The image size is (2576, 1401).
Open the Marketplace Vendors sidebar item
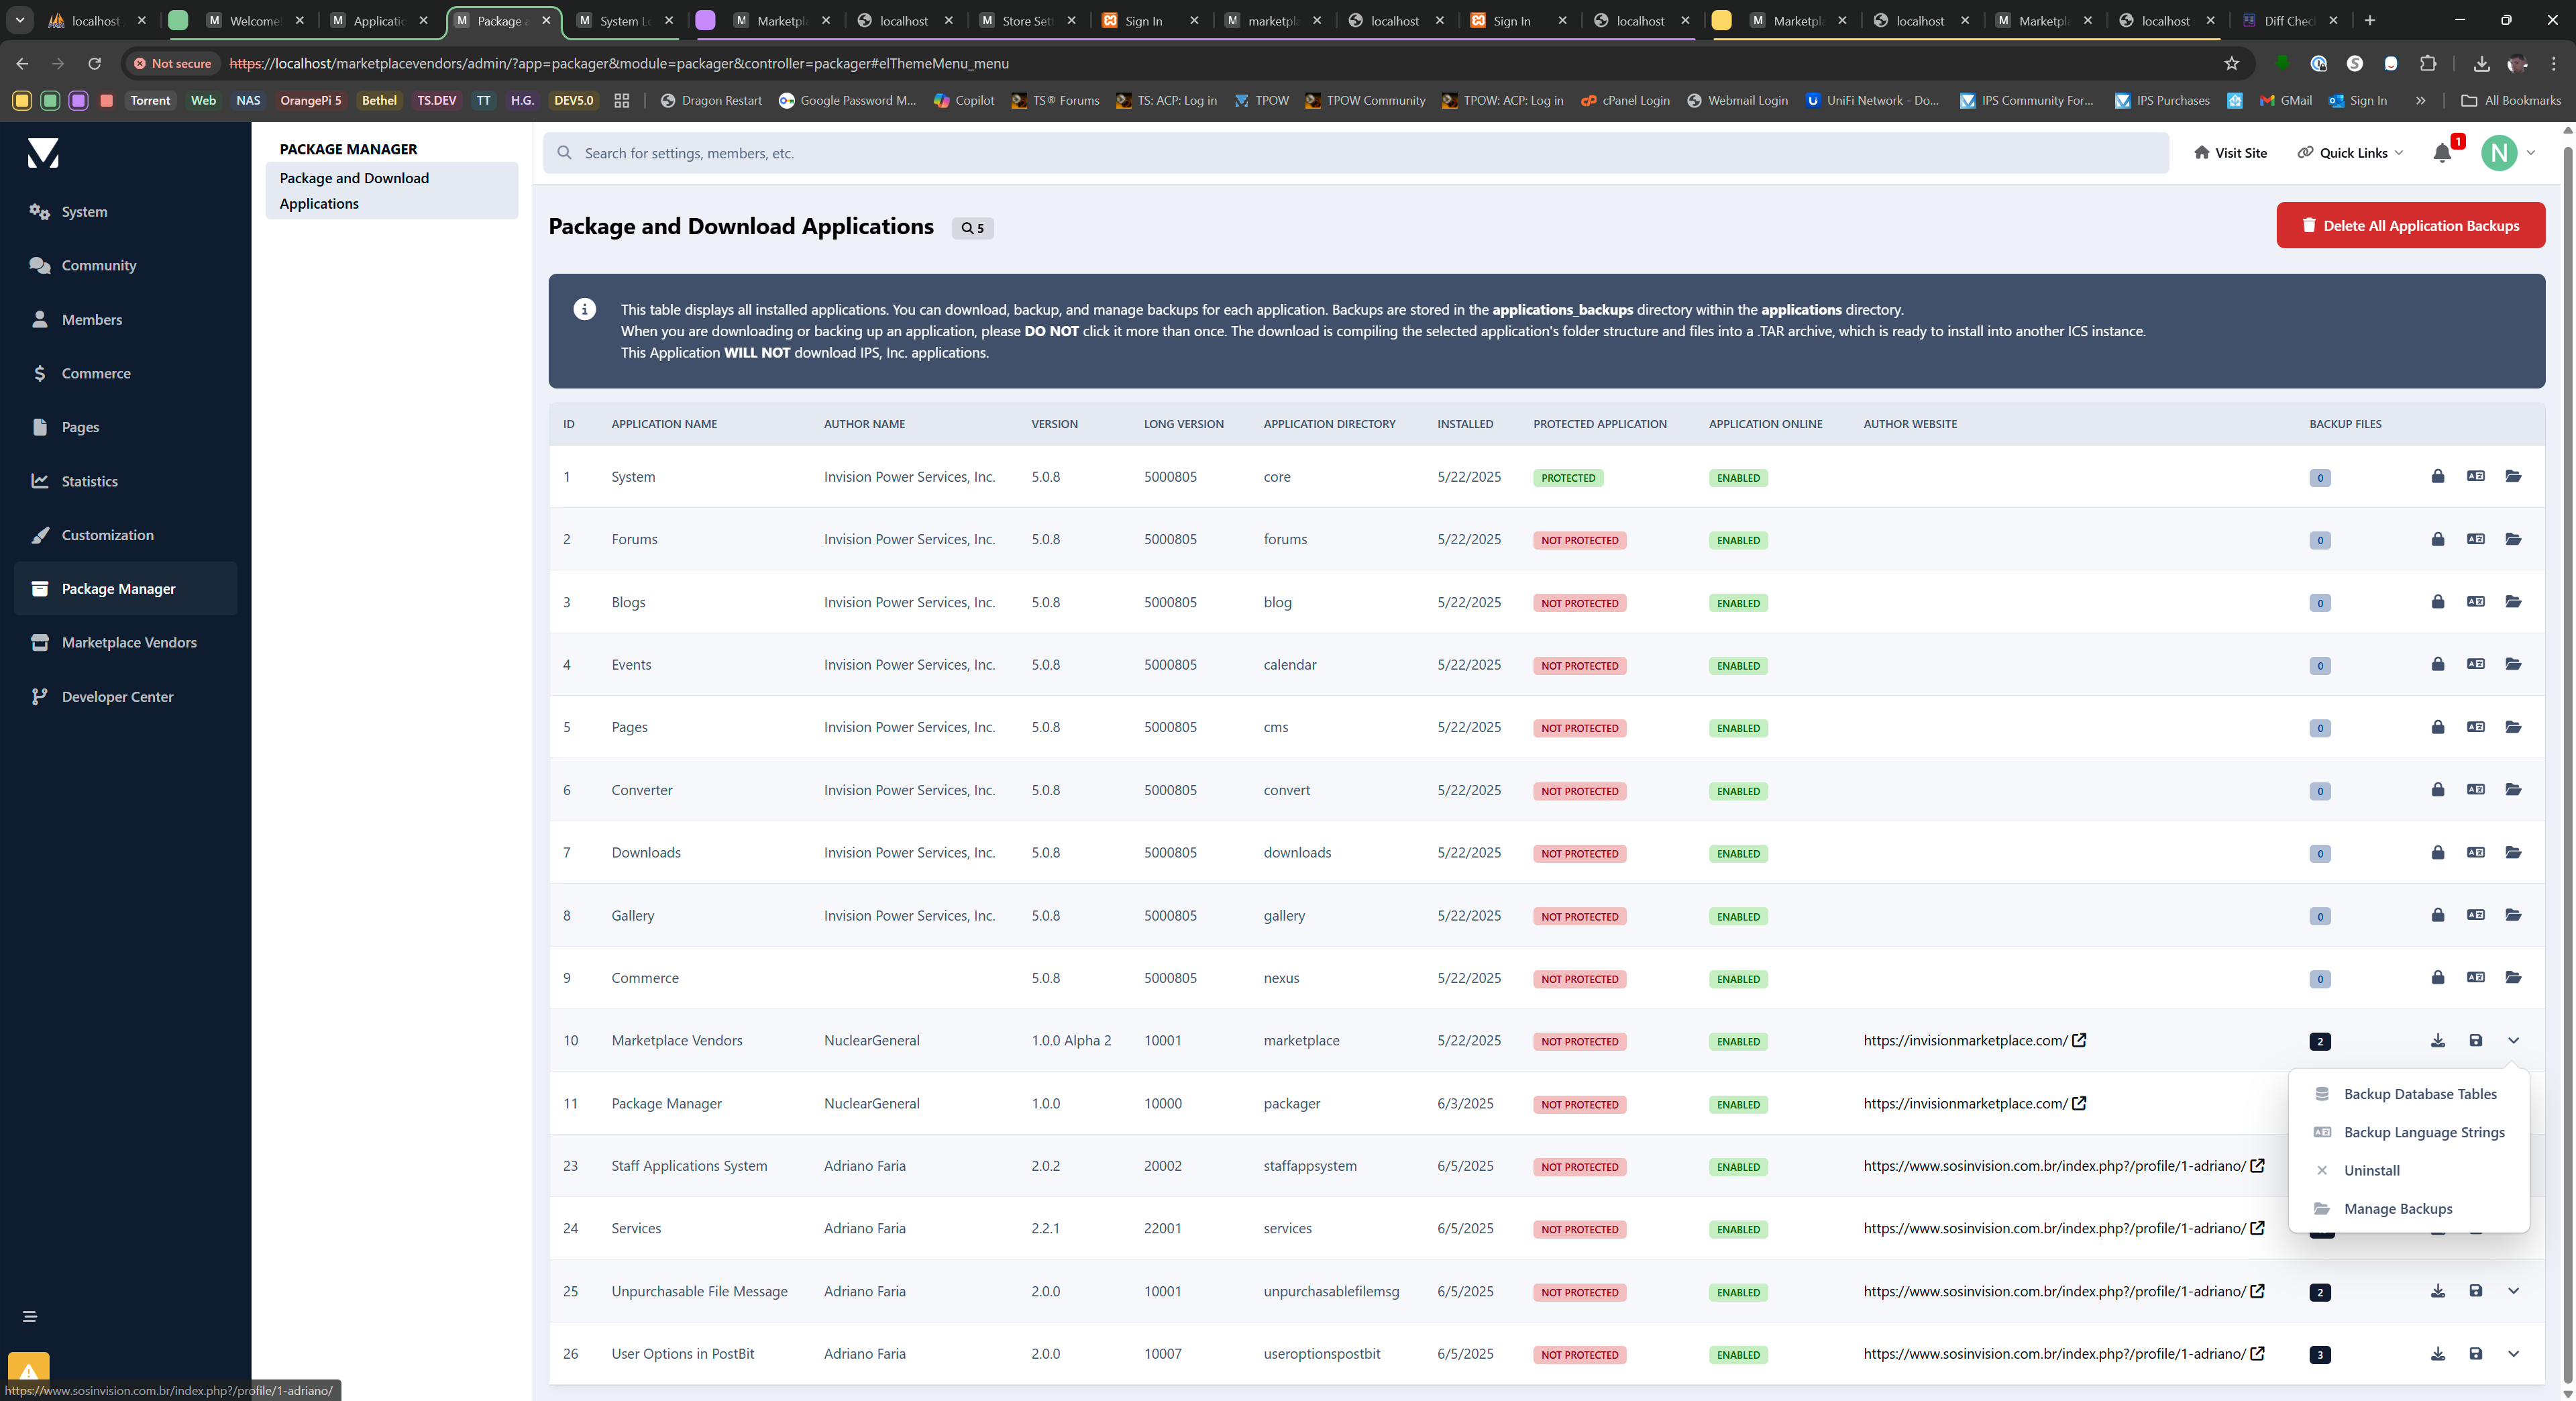(x=126, y=642)
